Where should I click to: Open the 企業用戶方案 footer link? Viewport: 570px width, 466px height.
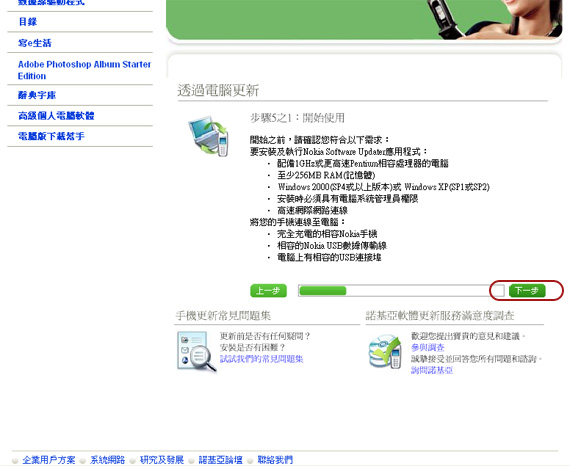pyautogui.click(x=49, y=460)
